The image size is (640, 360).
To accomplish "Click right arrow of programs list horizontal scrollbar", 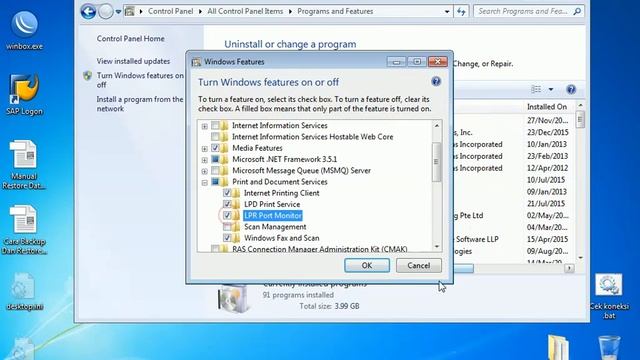I will click(569, 268).
